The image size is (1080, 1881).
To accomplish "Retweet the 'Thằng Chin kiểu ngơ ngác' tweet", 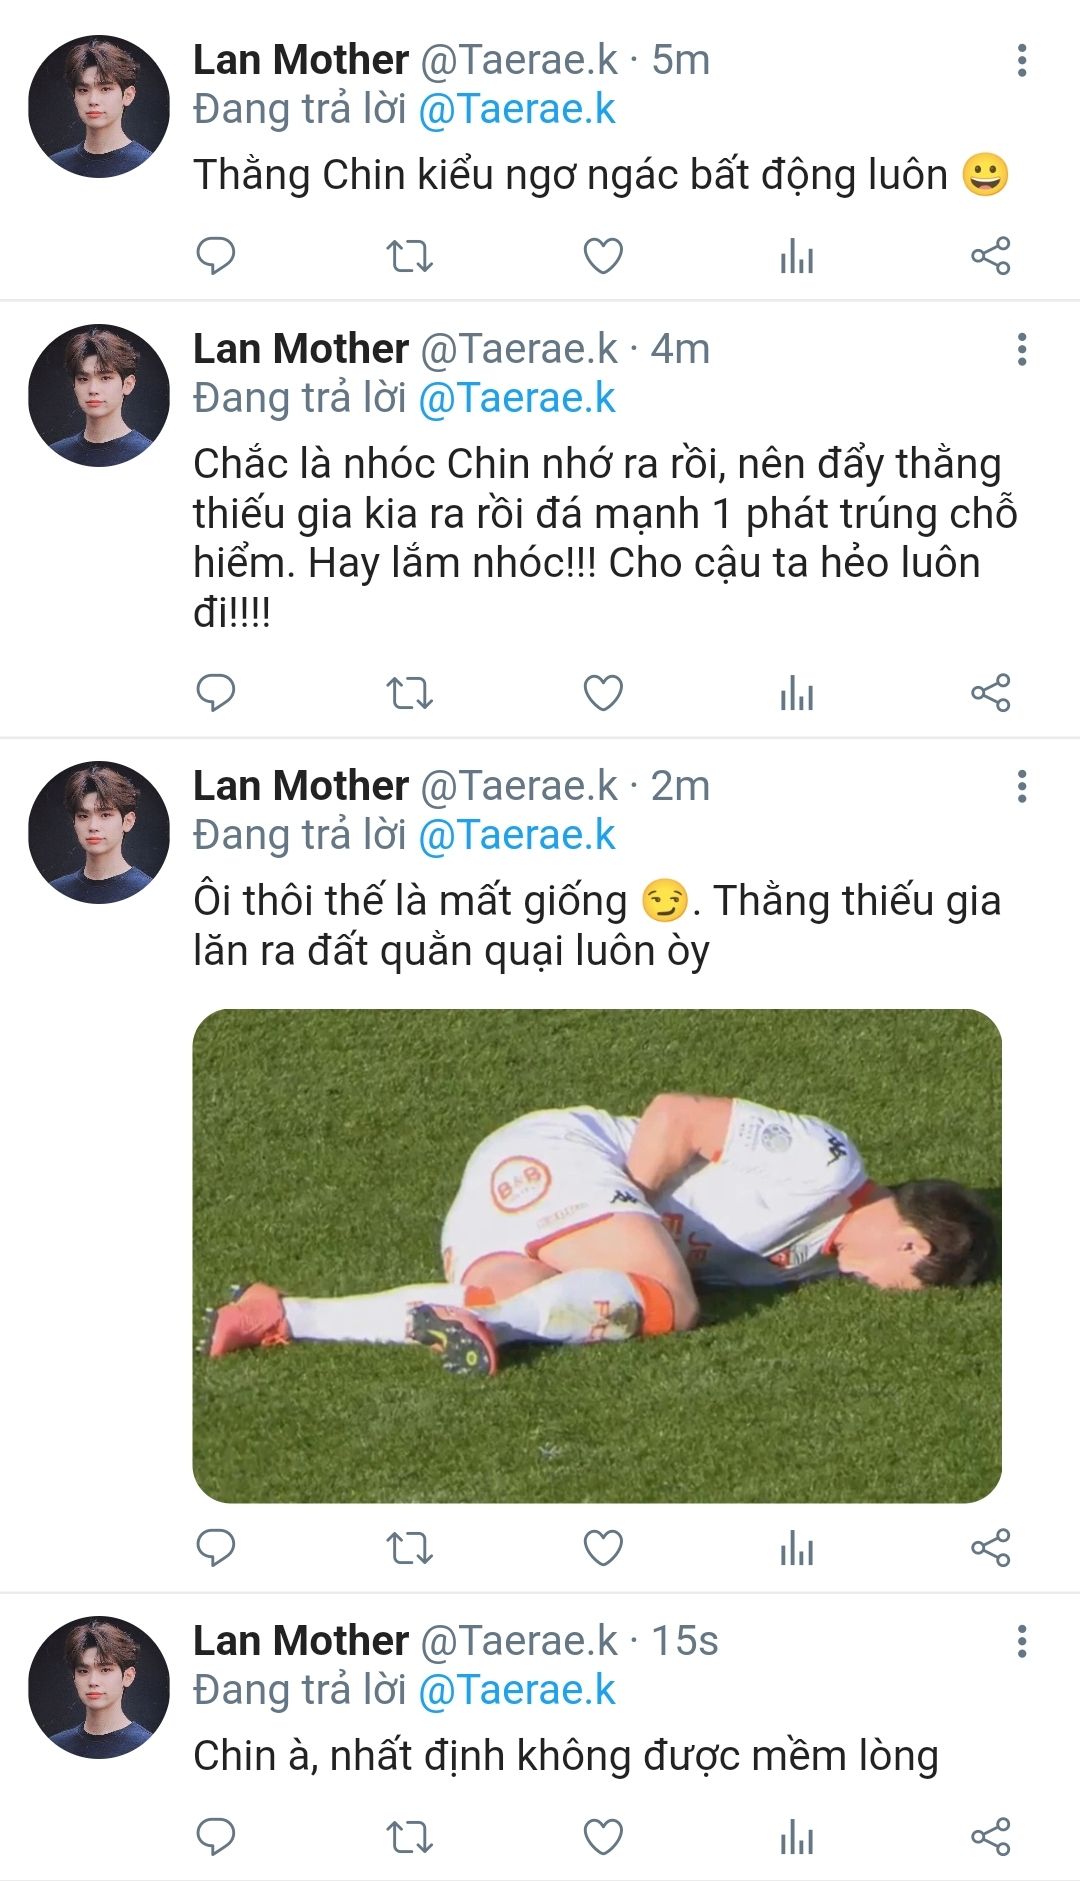I will (409, 256).
